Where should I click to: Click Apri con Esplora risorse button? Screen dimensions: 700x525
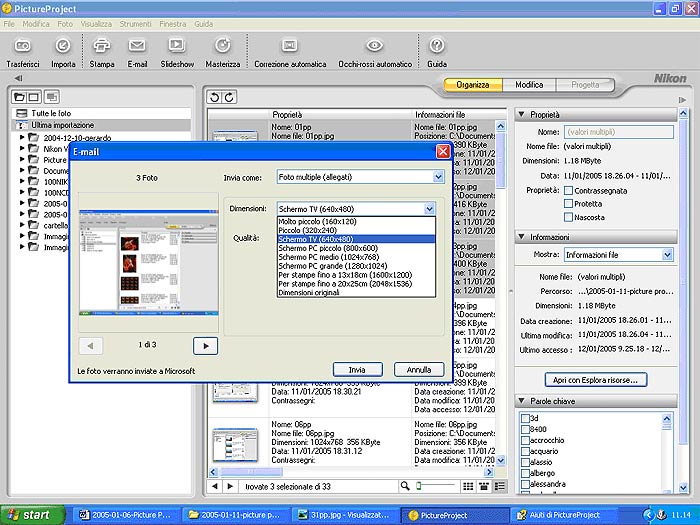[596, 380]
